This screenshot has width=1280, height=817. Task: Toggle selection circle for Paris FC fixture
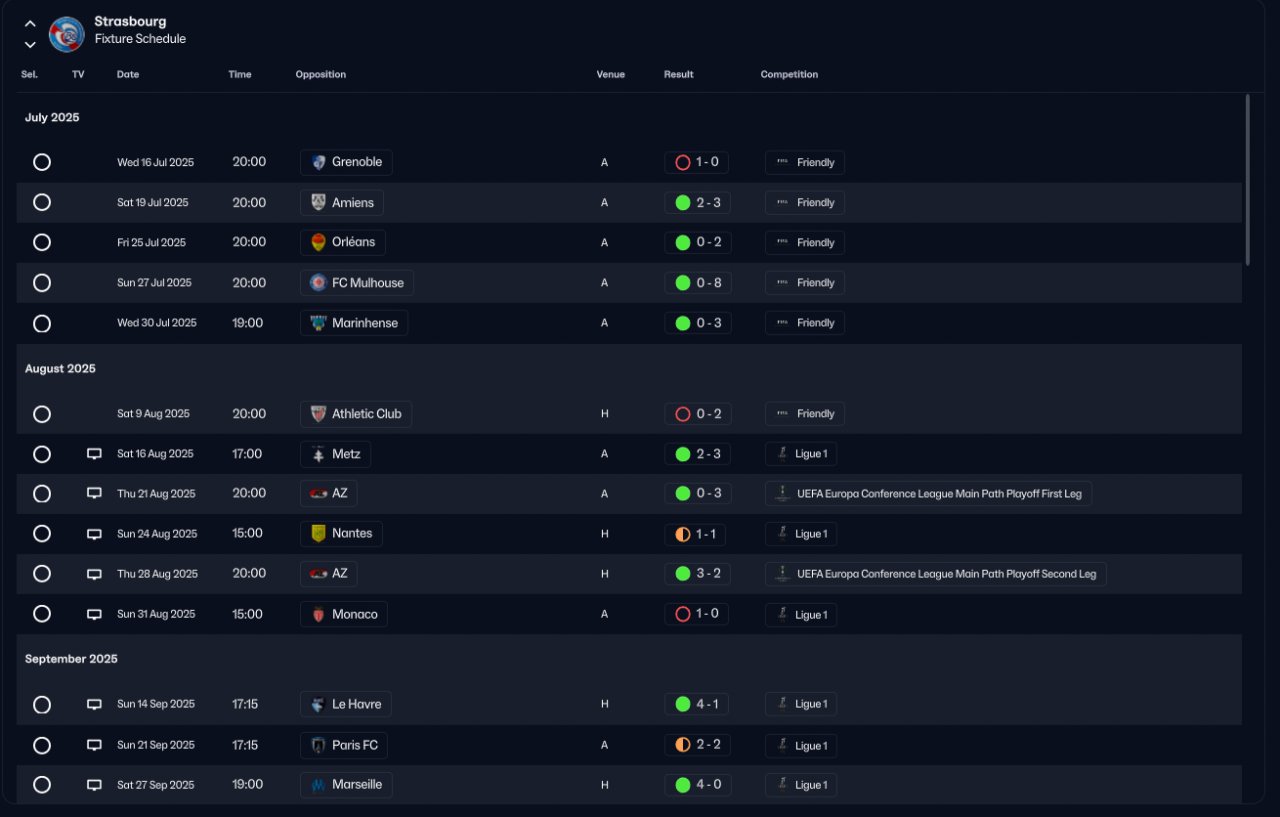pos(42,745)
